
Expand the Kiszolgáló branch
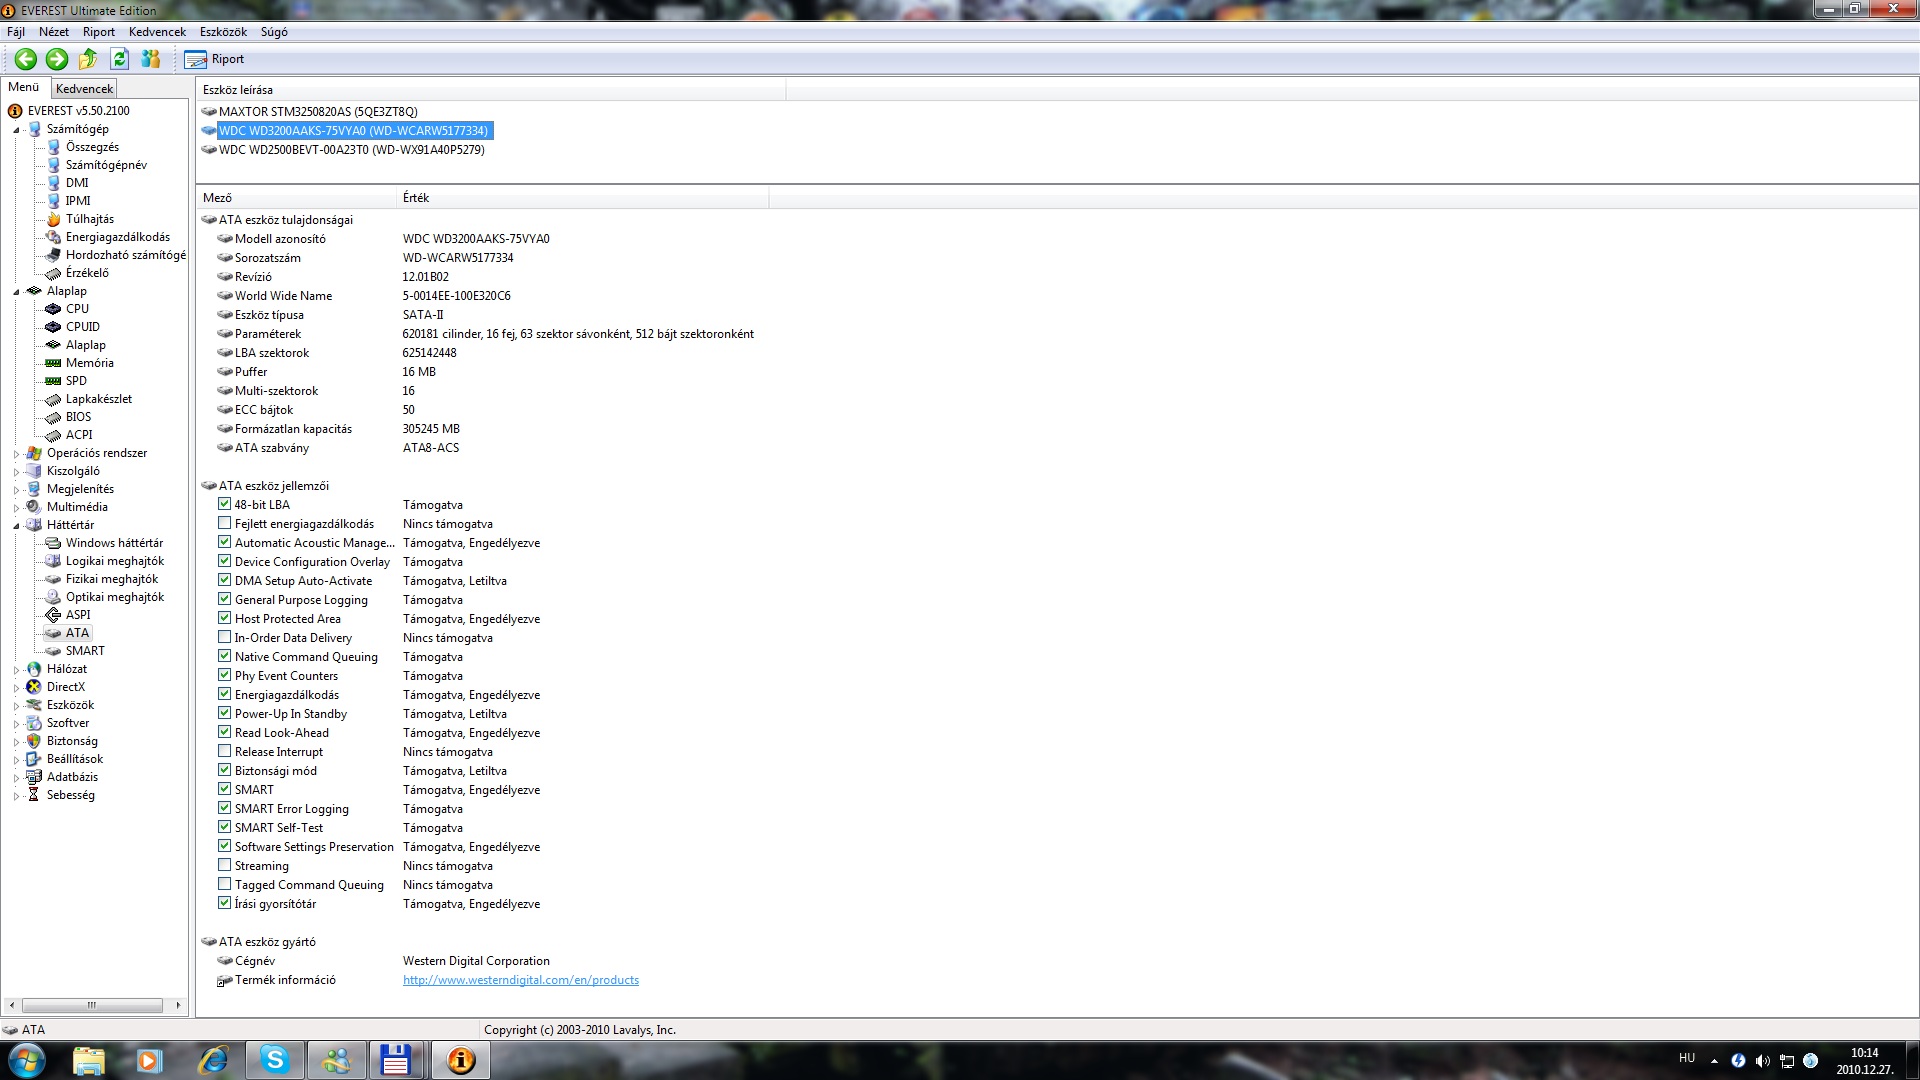tap(16, 472)
